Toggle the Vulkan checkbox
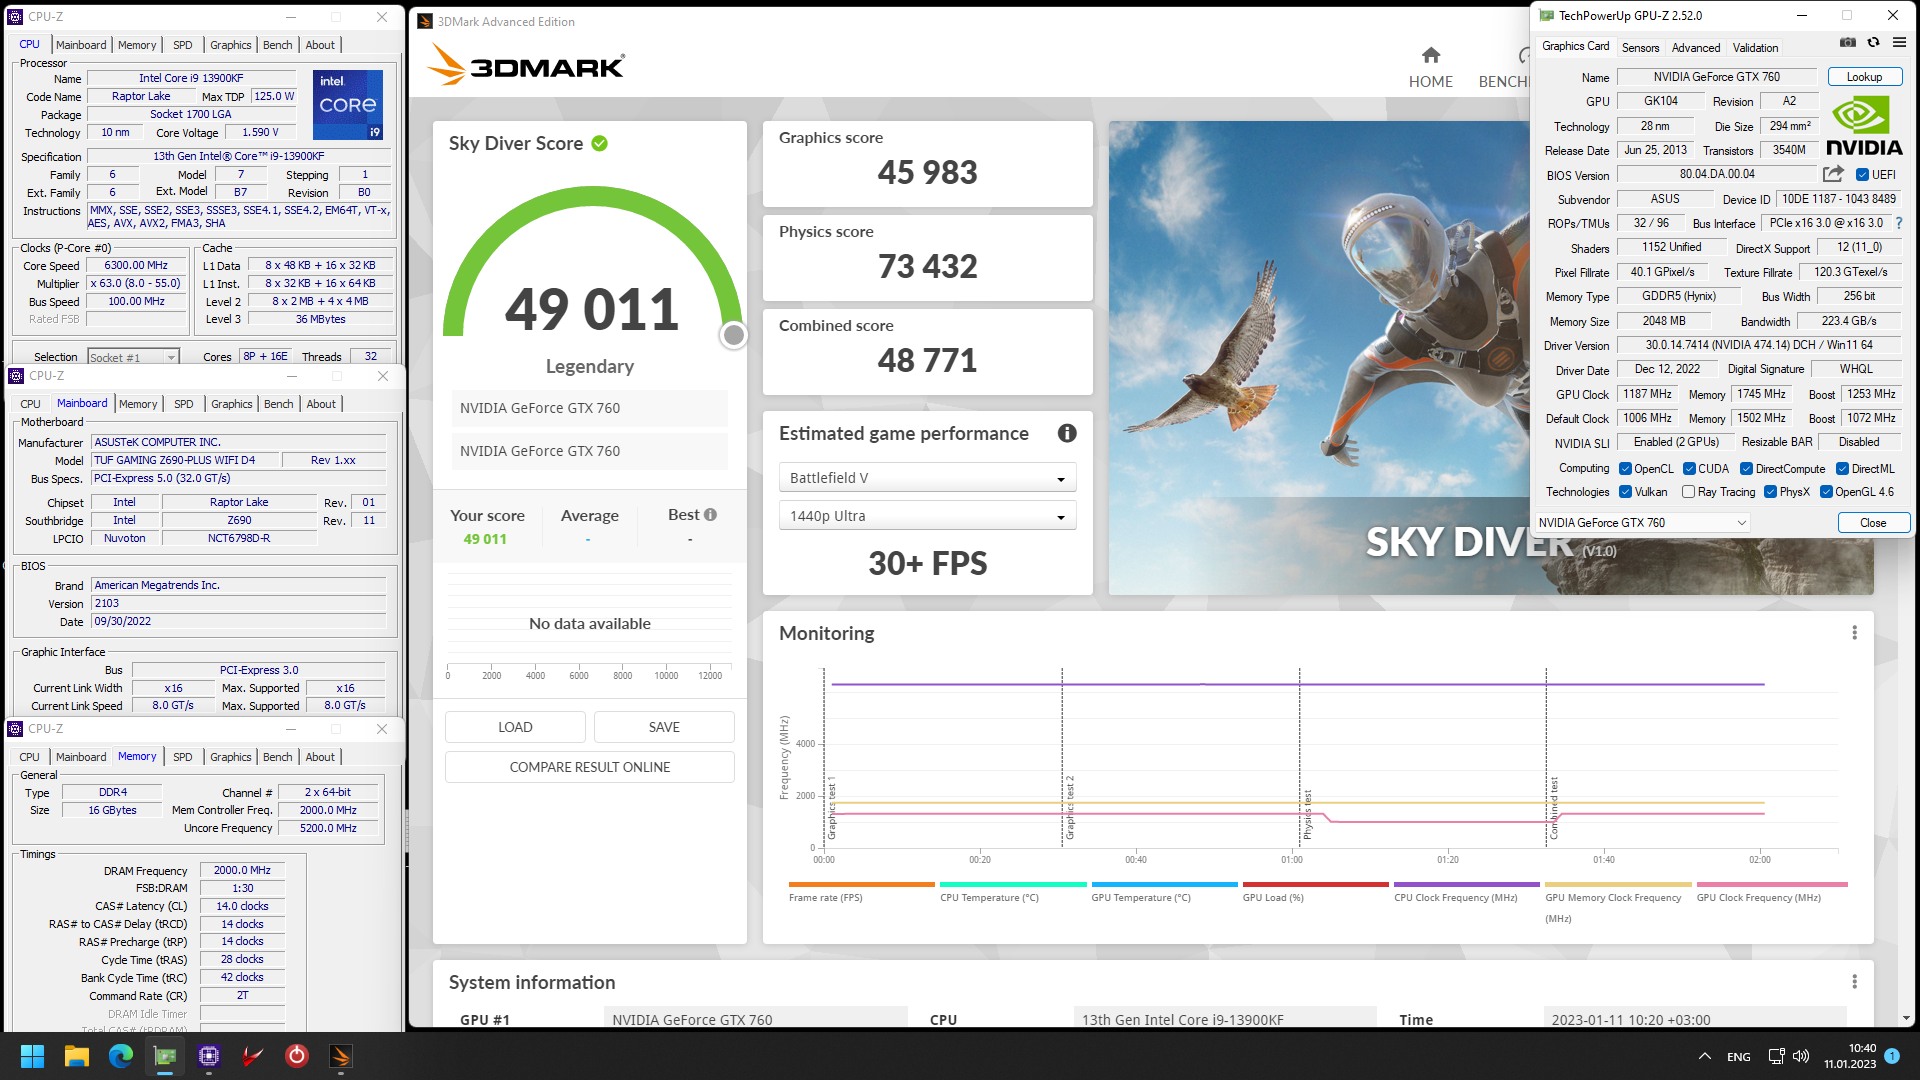This screenshot has width=1920, height=1080. [x=1625, y=492]
